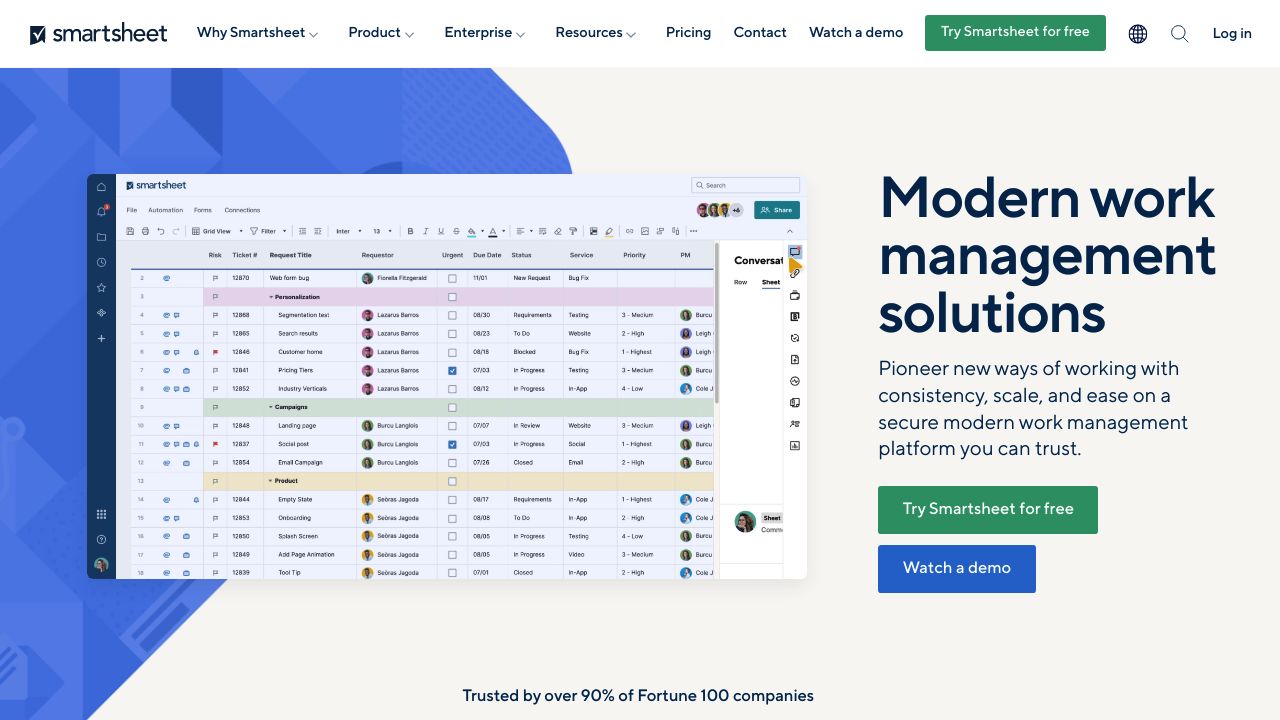Click the Bold formatting icon in the toolbar
The image size is (1280, 720).
click(411, 231)
